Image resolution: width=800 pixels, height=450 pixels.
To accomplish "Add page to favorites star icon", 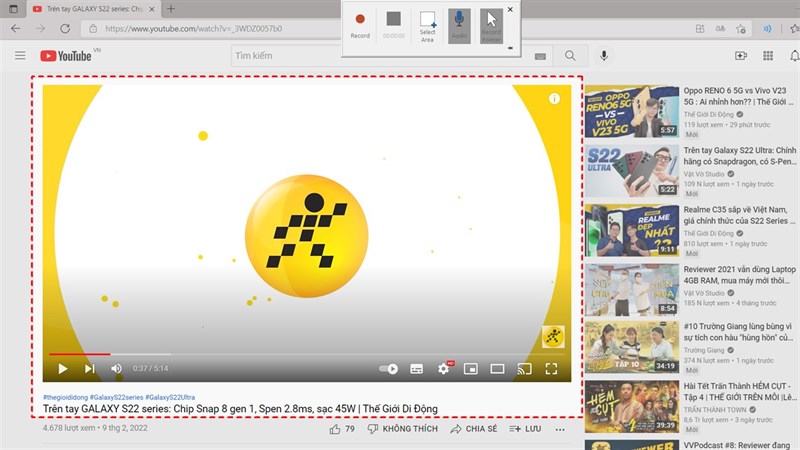I will click(741, 29).
